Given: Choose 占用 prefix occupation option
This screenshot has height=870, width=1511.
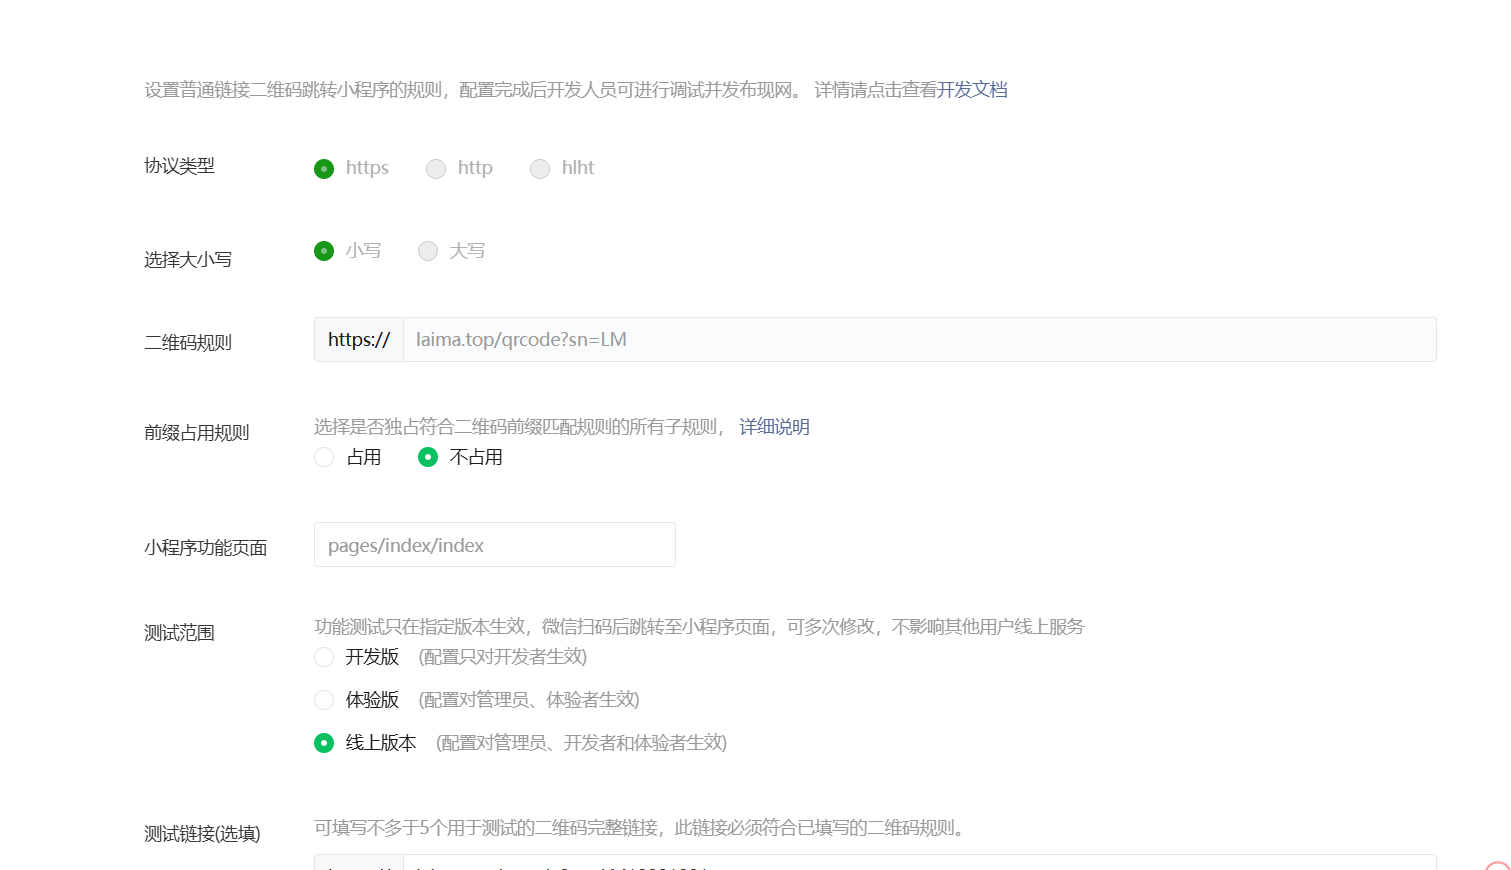Looking at the screenshot, I should 324,457.
